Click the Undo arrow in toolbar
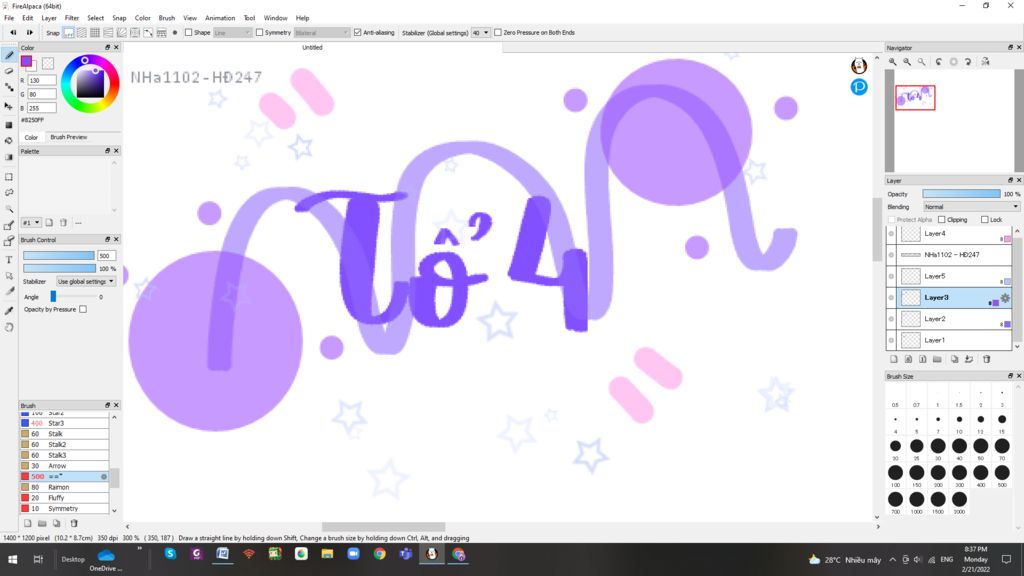1024x576 pixels. [x=12, y=32]
